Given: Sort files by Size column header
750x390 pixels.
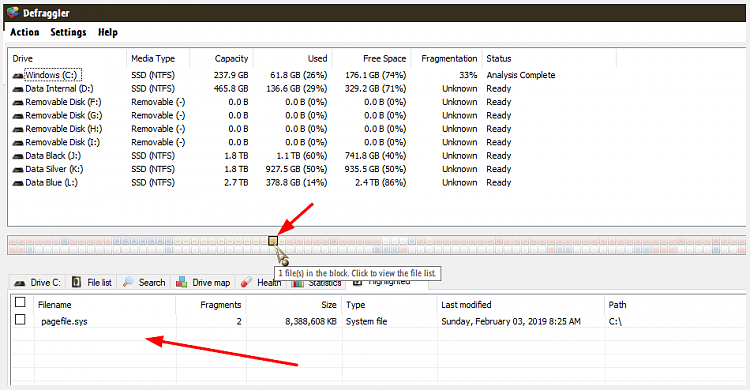Looking at the screenshot, I should (294, 305).
